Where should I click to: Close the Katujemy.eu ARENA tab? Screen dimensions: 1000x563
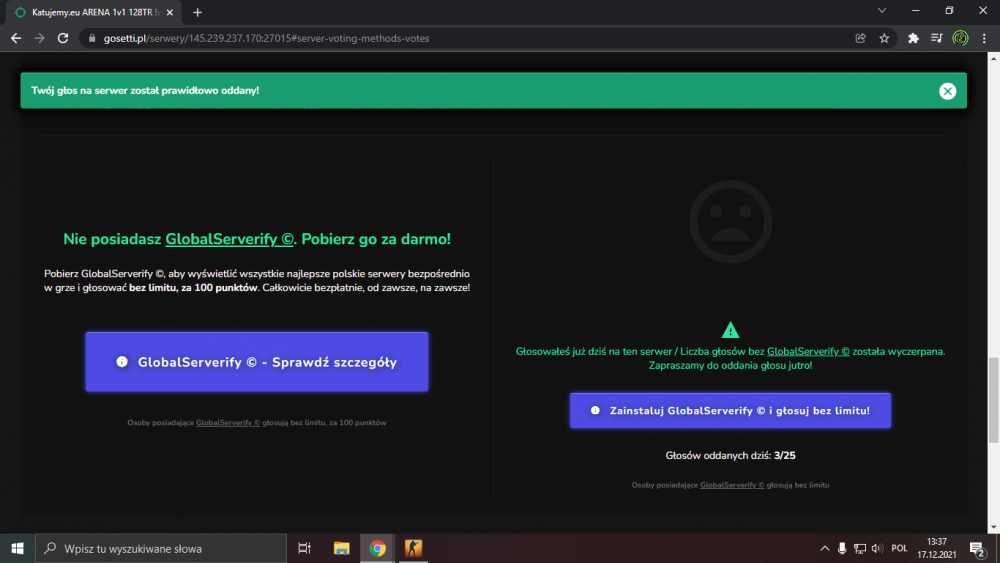coord(170,12)
